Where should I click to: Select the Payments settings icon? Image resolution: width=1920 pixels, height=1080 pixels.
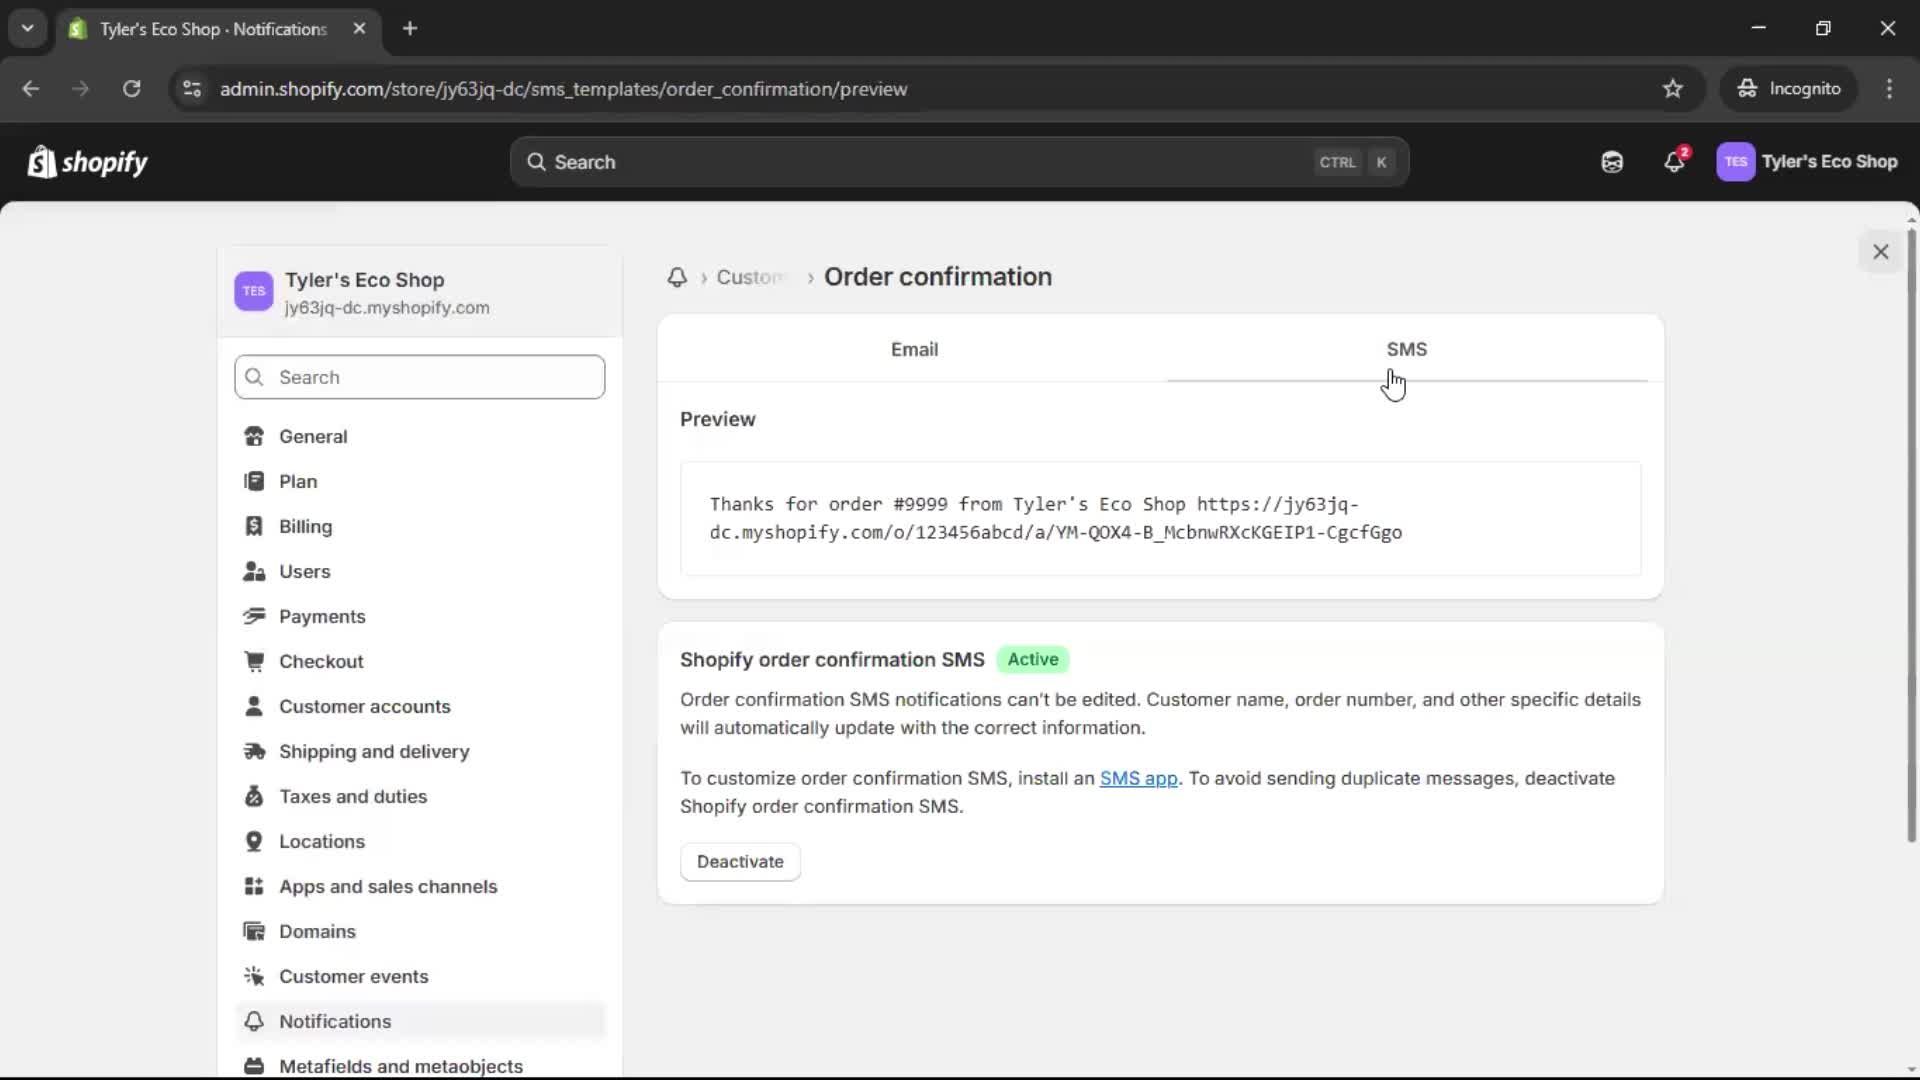click(x=255, y=616)
